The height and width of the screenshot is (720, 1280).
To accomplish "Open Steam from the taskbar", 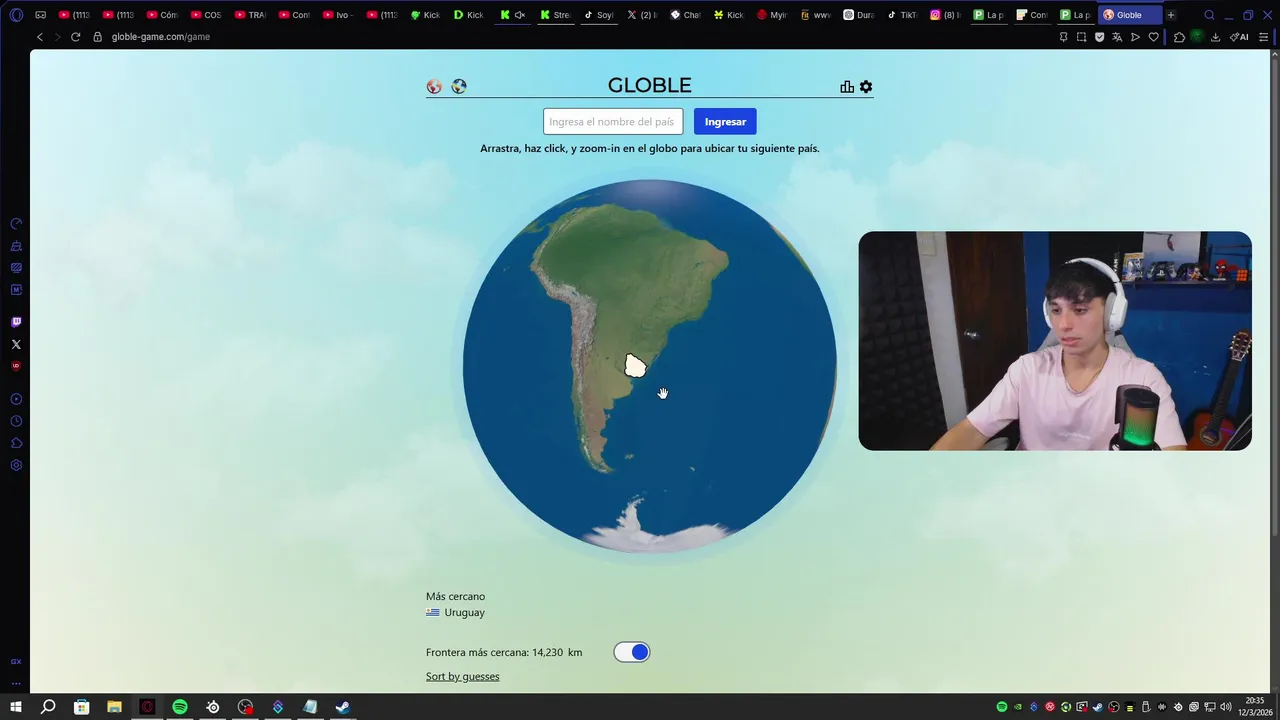I will pos(342,707).
